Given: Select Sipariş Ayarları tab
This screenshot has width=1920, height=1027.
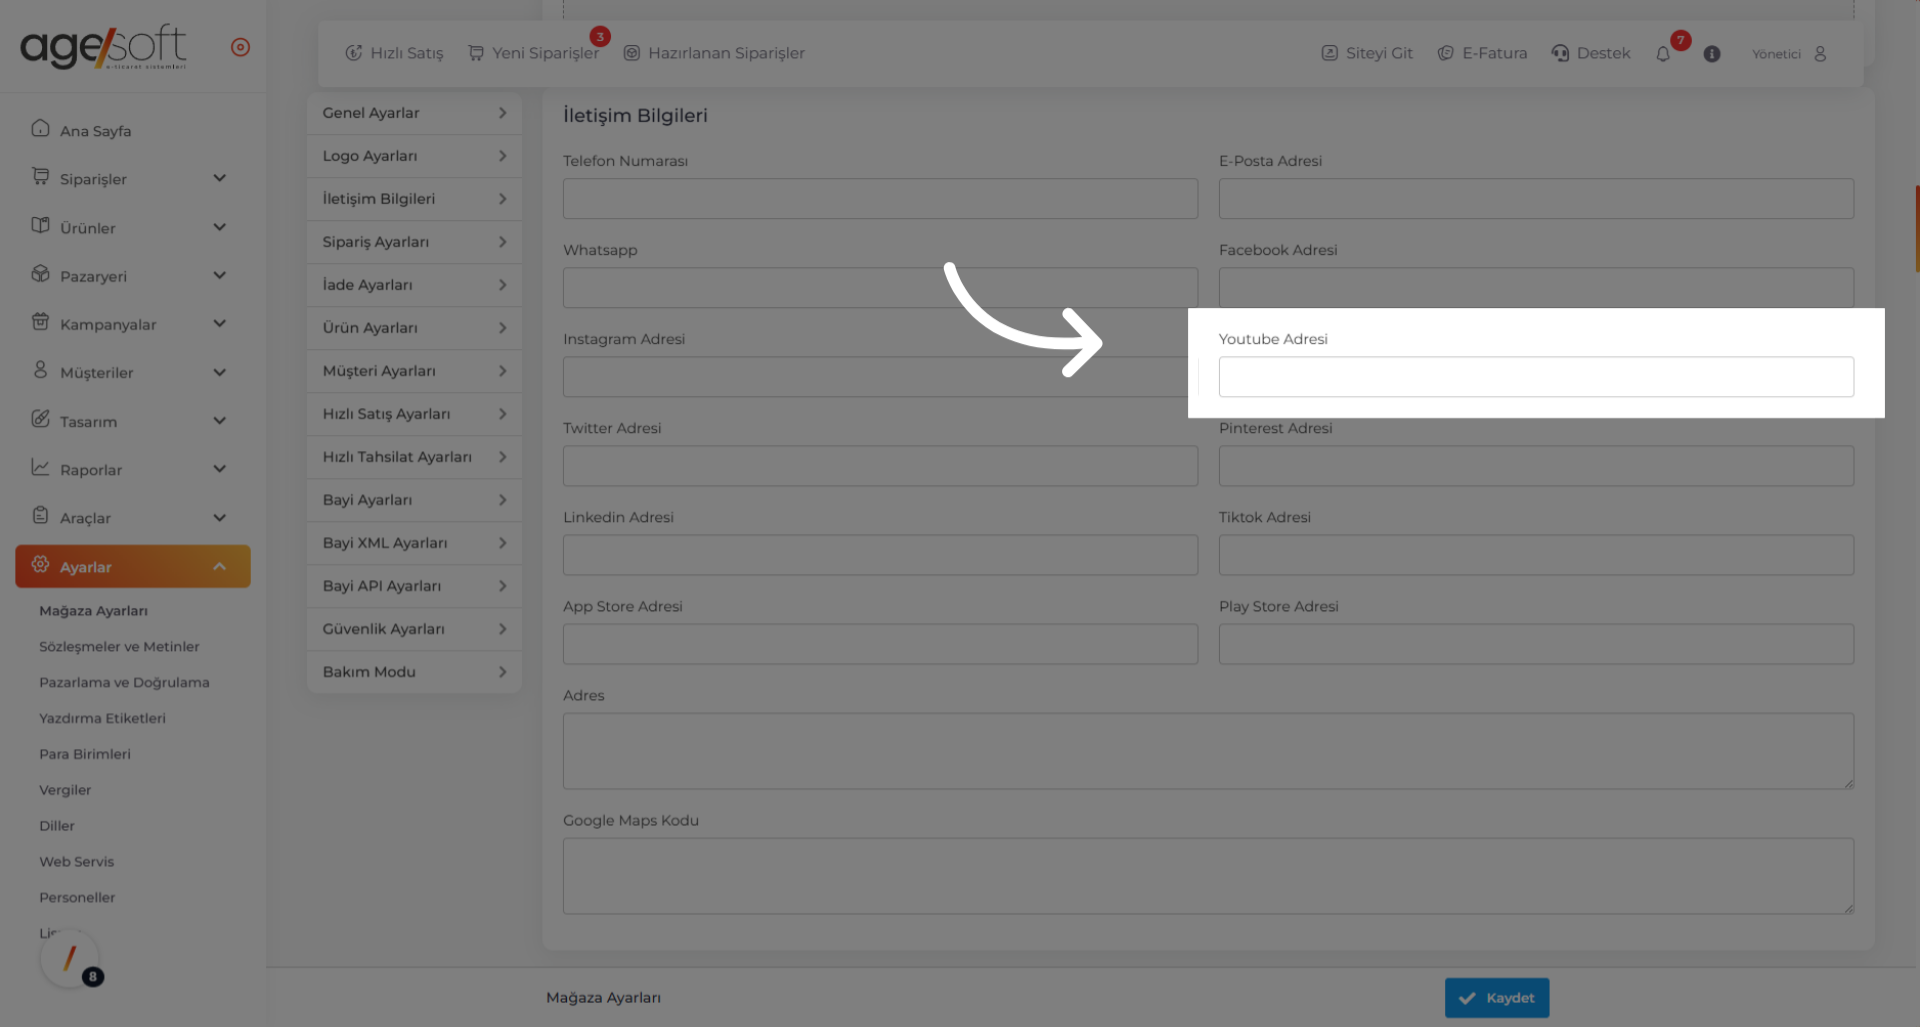Looking at the screenshot, I should point(414,242).
